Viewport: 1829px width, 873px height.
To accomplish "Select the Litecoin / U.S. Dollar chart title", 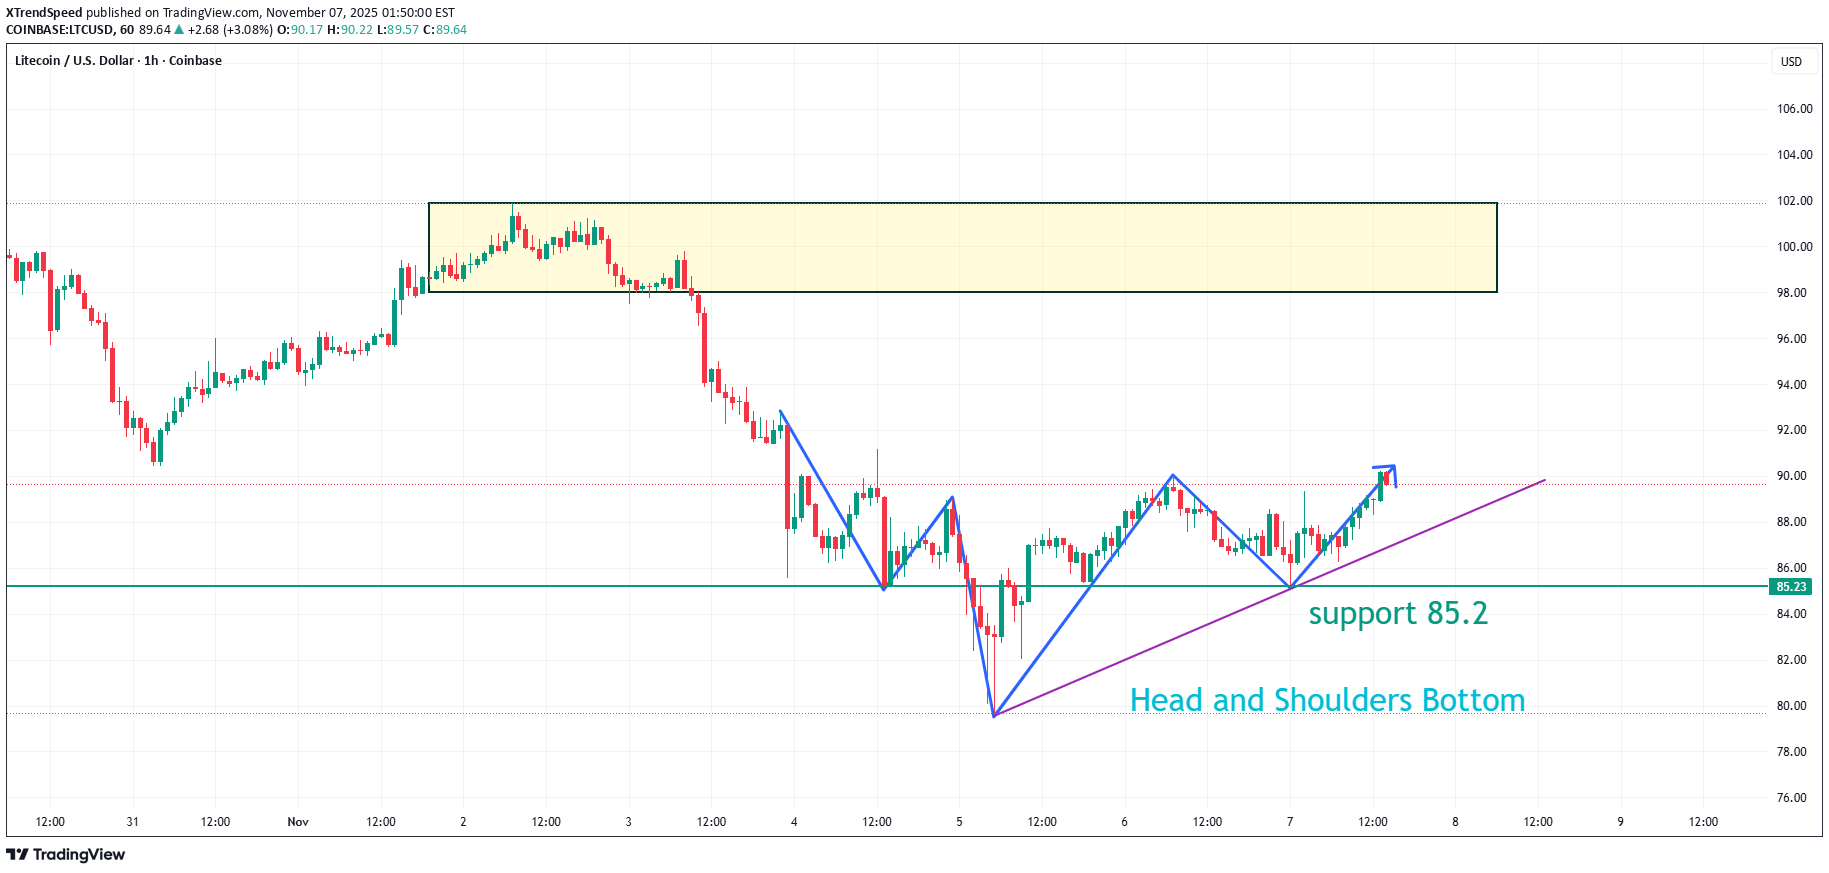I will point(118,61).
